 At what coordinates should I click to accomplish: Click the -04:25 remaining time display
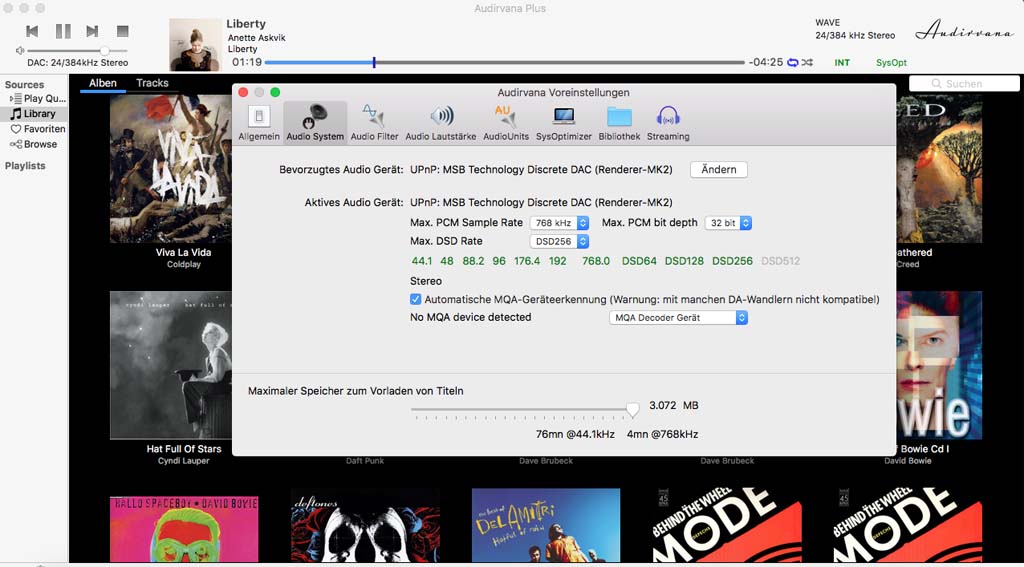(x=765, y=63)
